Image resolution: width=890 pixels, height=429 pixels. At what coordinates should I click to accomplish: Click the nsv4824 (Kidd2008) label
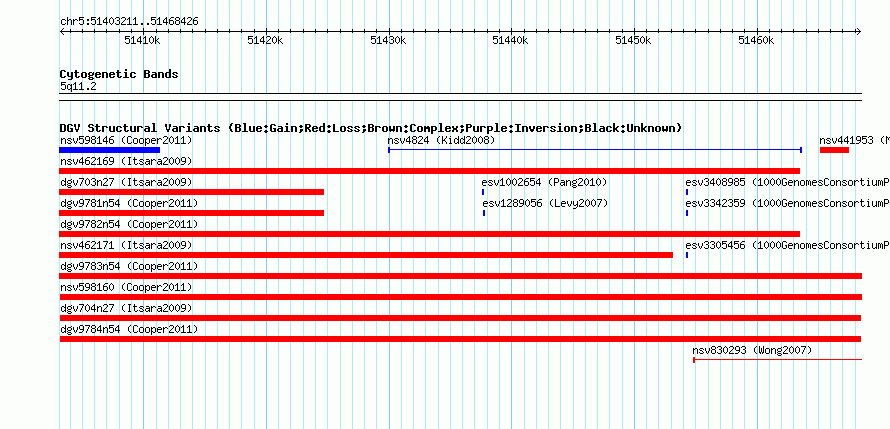pyautogui.click(x=441, y=140)
